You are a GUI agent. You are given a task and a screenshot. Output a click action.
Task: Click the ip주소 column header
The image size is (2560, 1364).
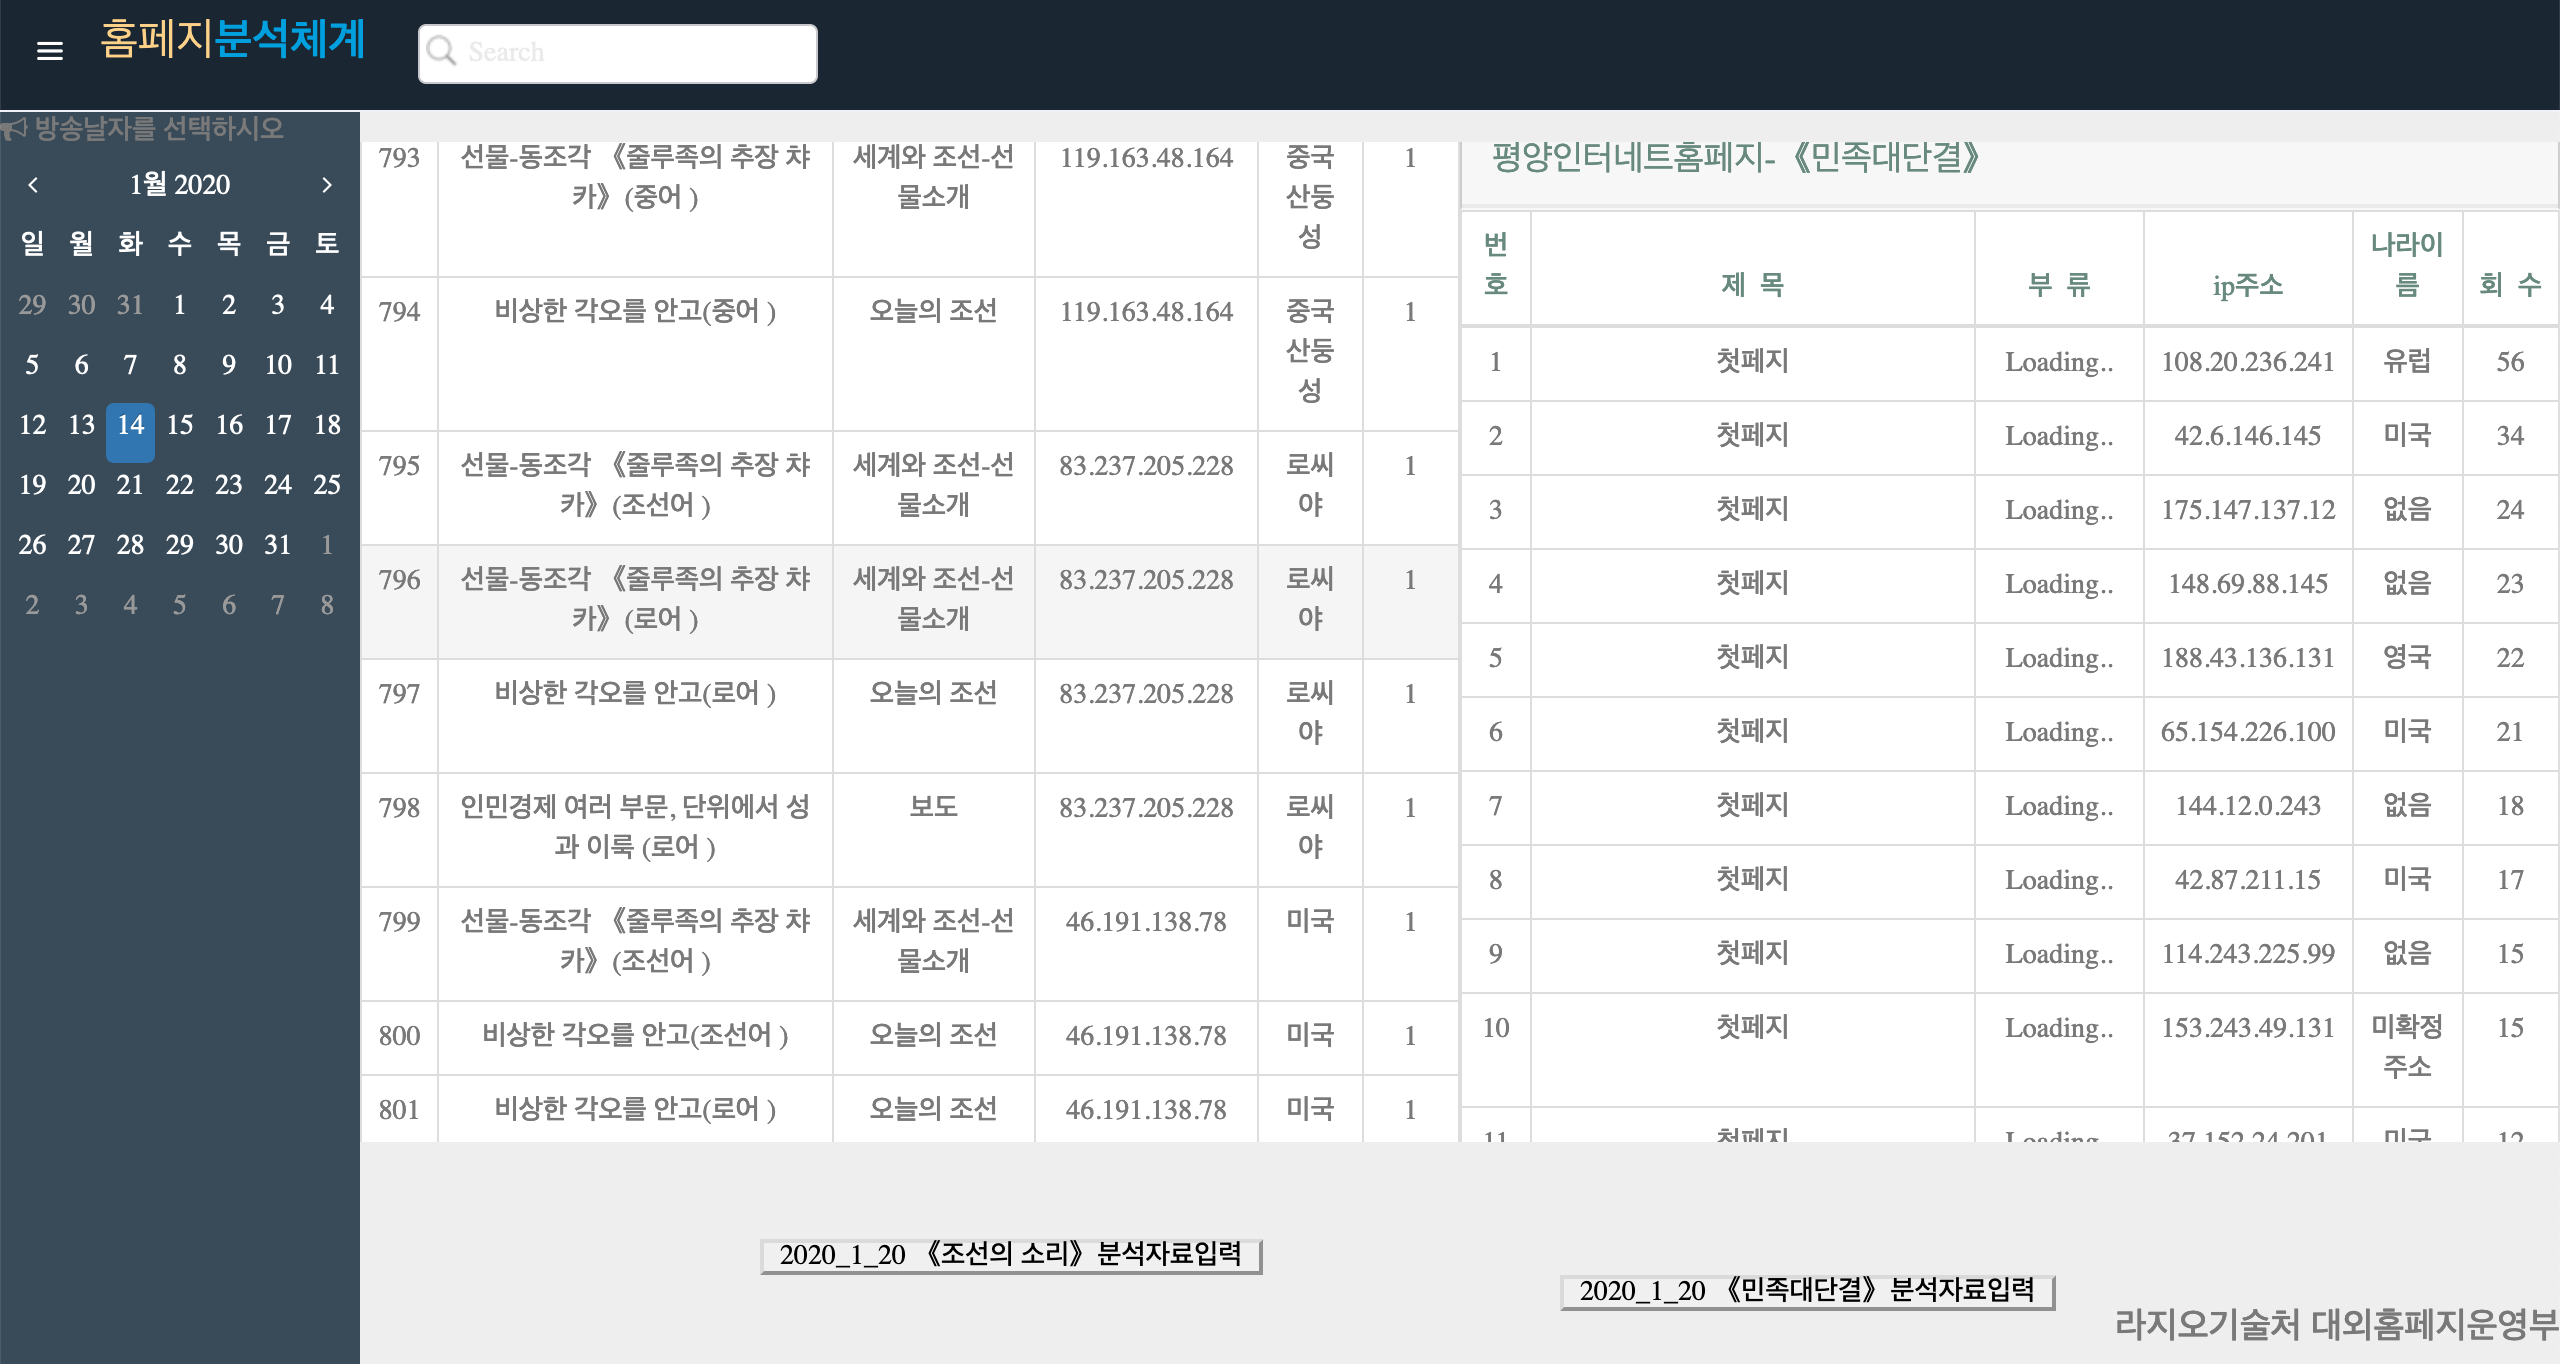click(x=2247, y=285)
